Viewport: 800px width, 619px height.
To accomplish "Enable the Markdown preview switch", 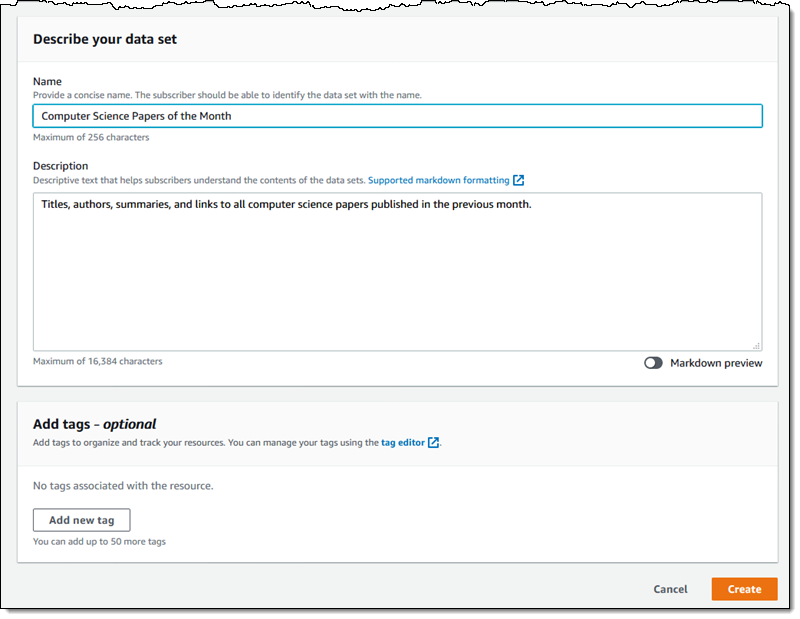I will tap(653, 363).
